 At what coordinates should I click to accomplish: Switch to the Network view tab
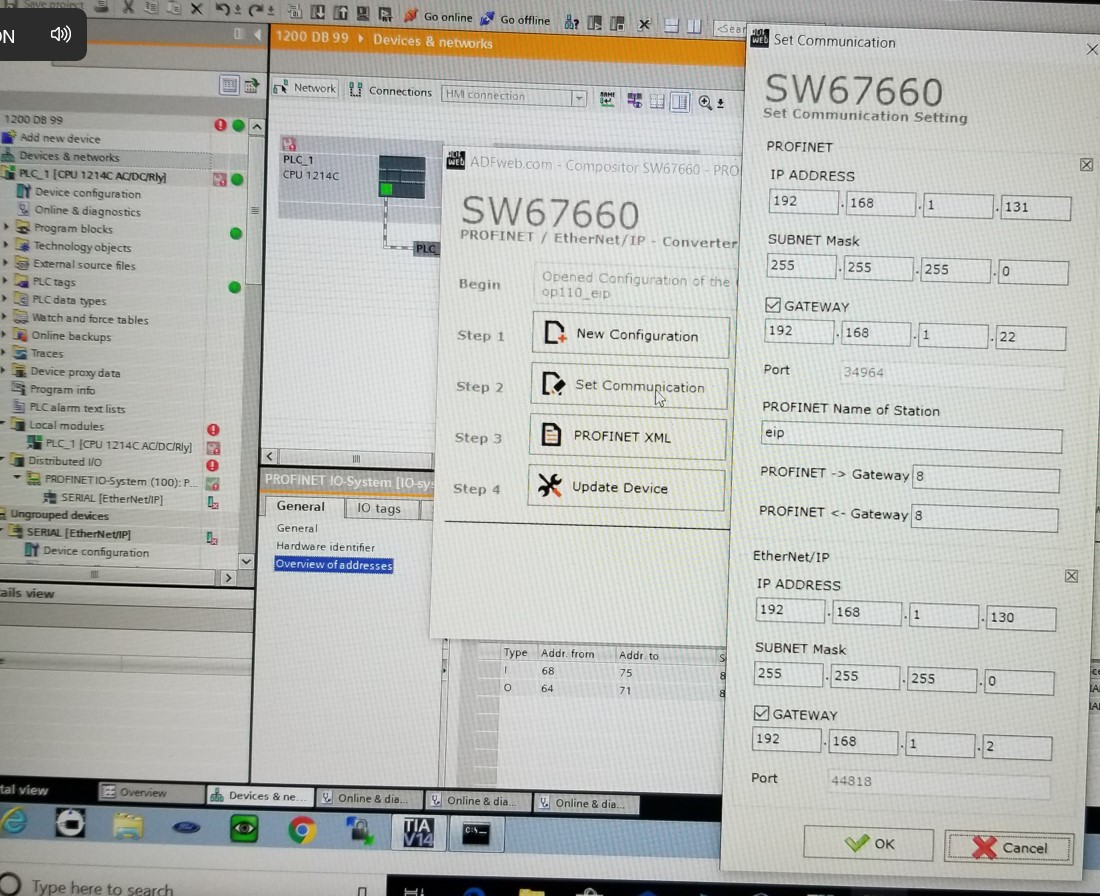[x=305, y=88]
